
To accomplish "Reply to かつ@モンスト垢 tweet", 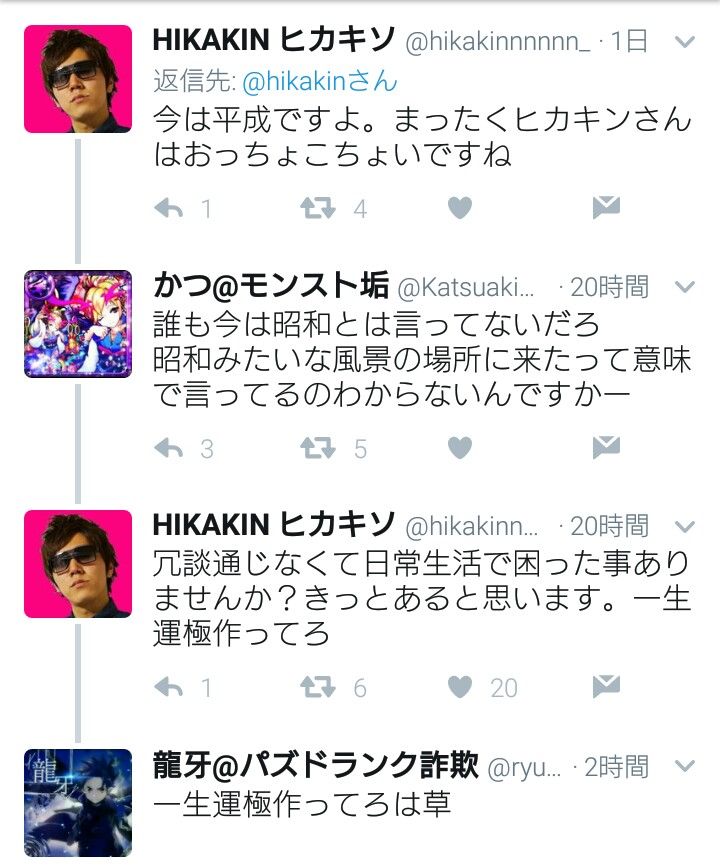I will click(169, 448).
